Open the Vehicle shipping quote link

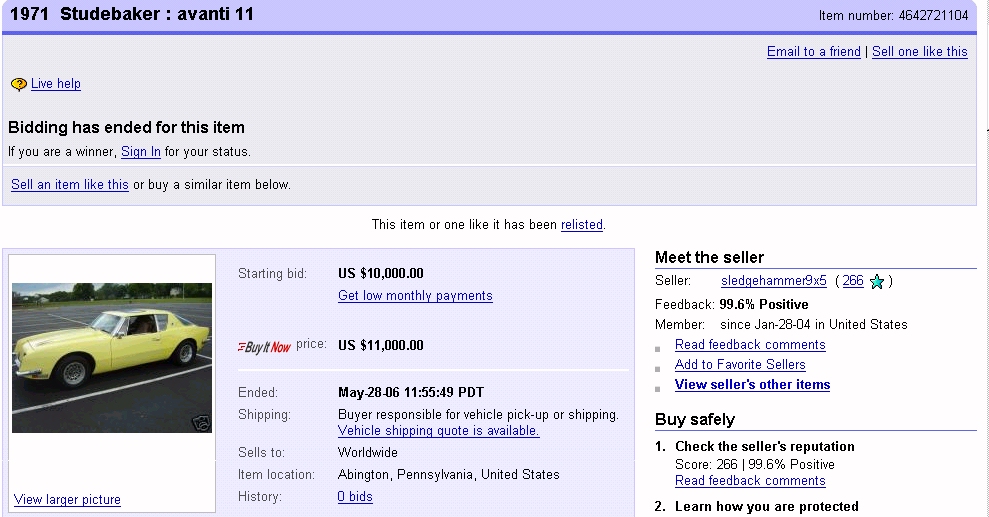coord(438,431)
